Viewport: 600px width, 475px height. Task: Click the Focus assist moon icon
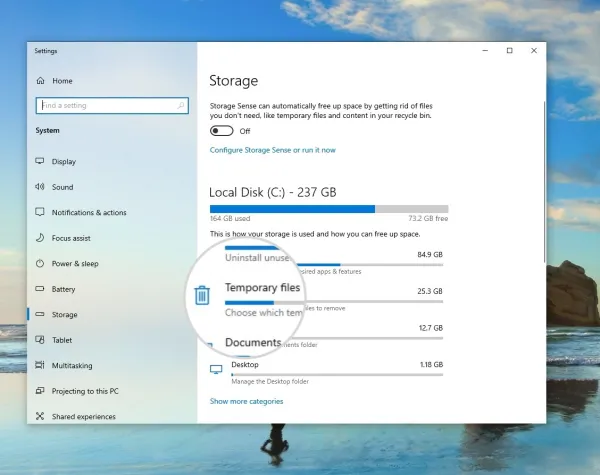click(x=40, y=238)
